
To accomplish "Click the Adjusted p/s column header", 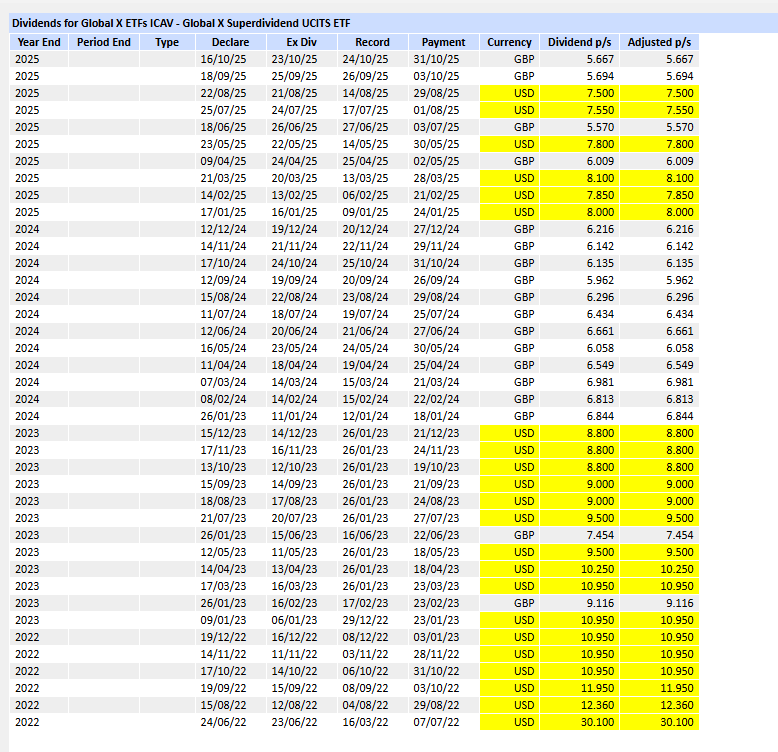I will point(659,42).
